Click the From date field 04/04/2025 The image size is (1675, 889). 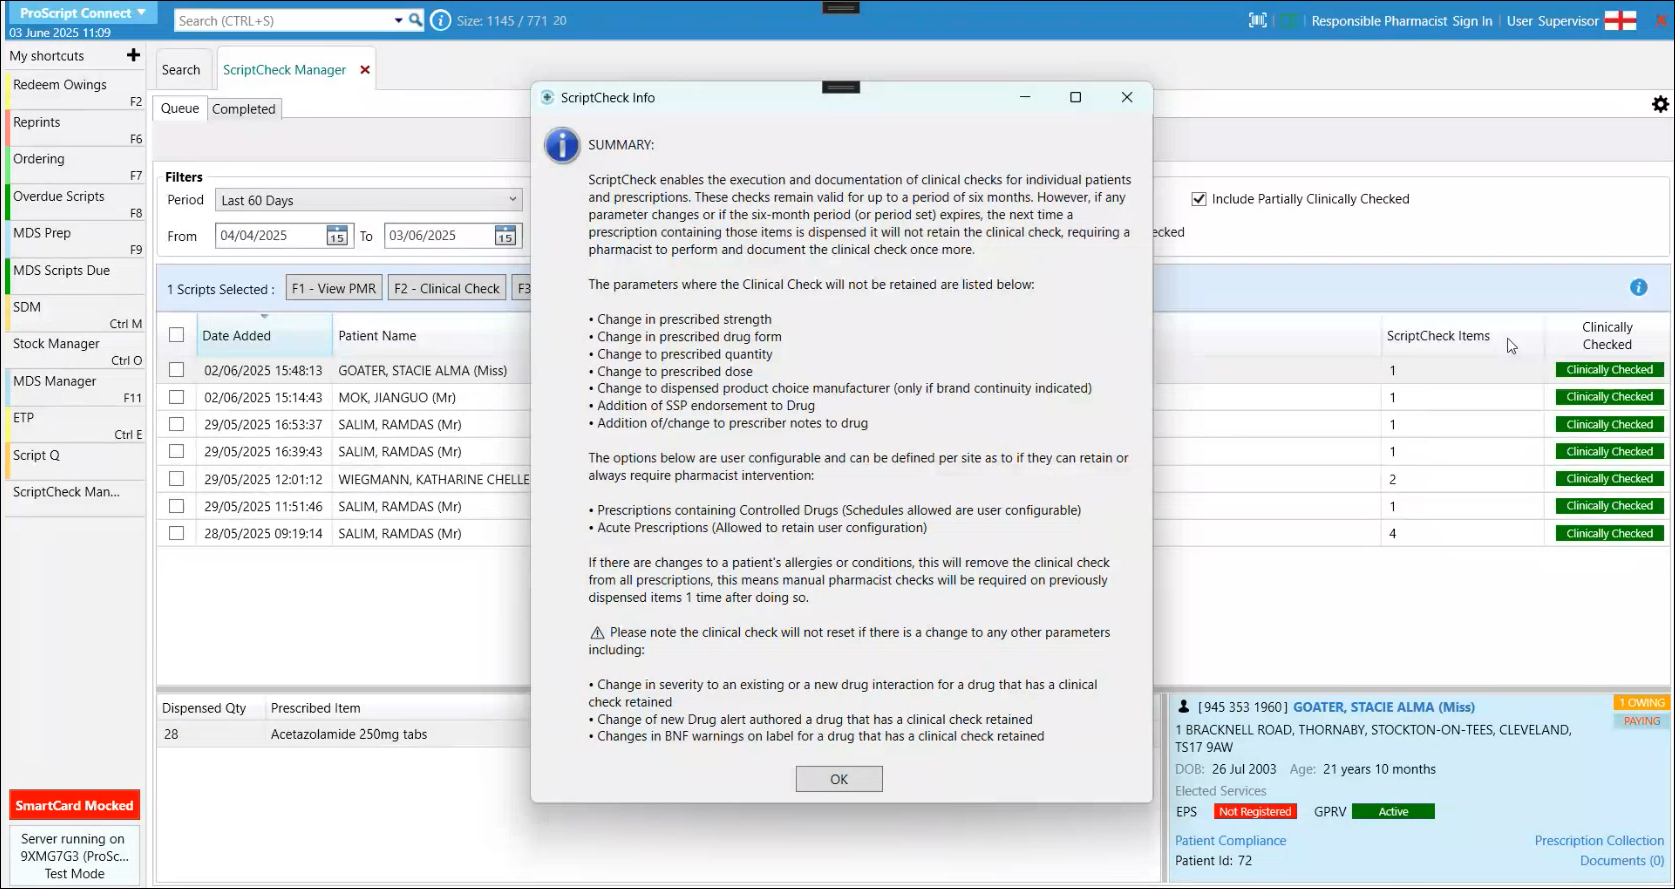tap(270, 236)
